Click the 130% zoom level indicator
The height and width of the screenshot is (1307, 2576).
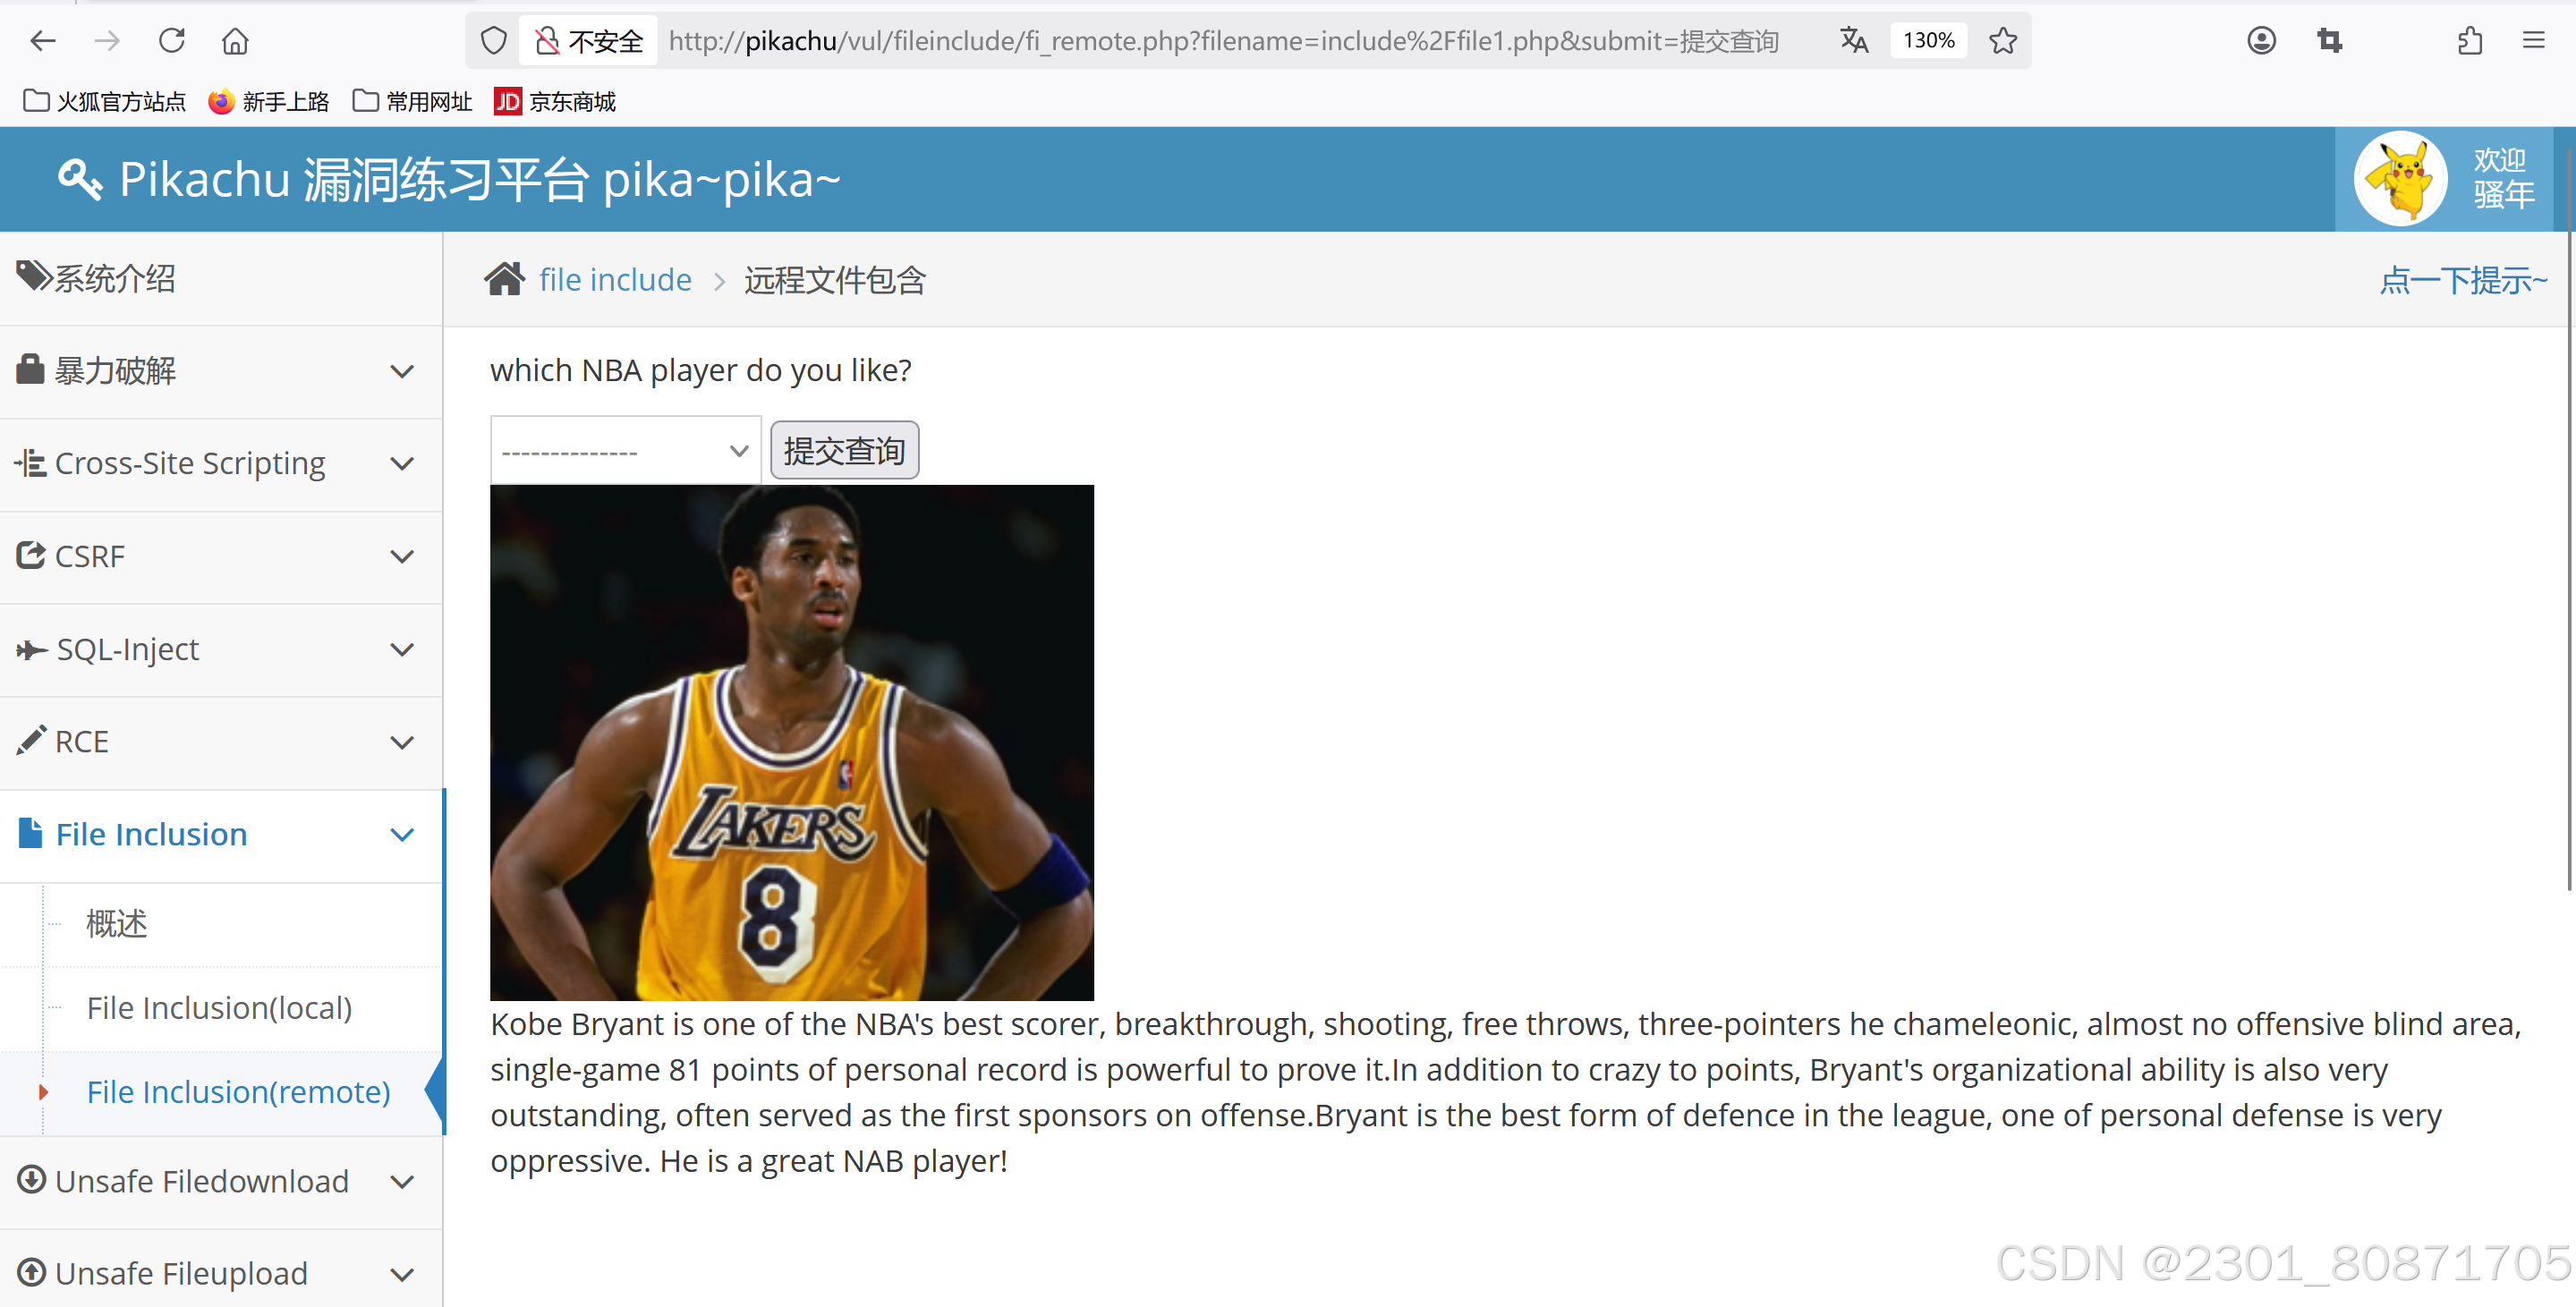[1928, 41]
